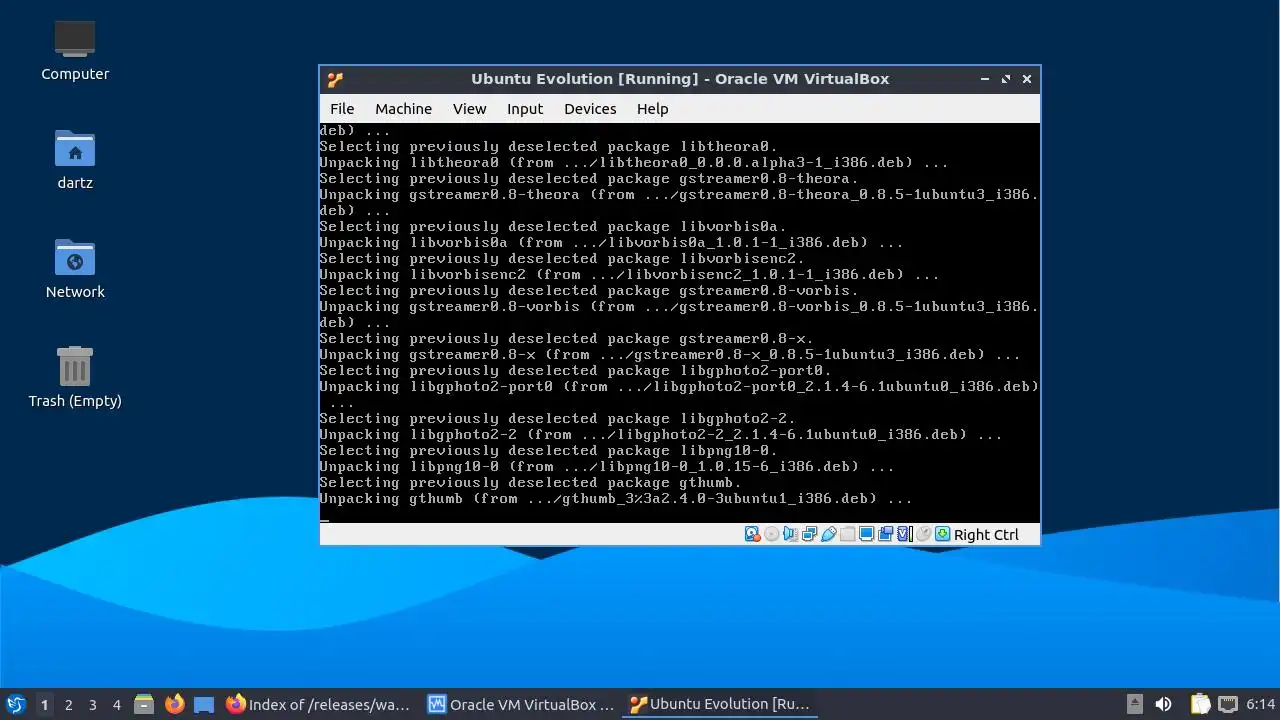Open the View menu
The image size is (1280, 720).
(469, 109)
